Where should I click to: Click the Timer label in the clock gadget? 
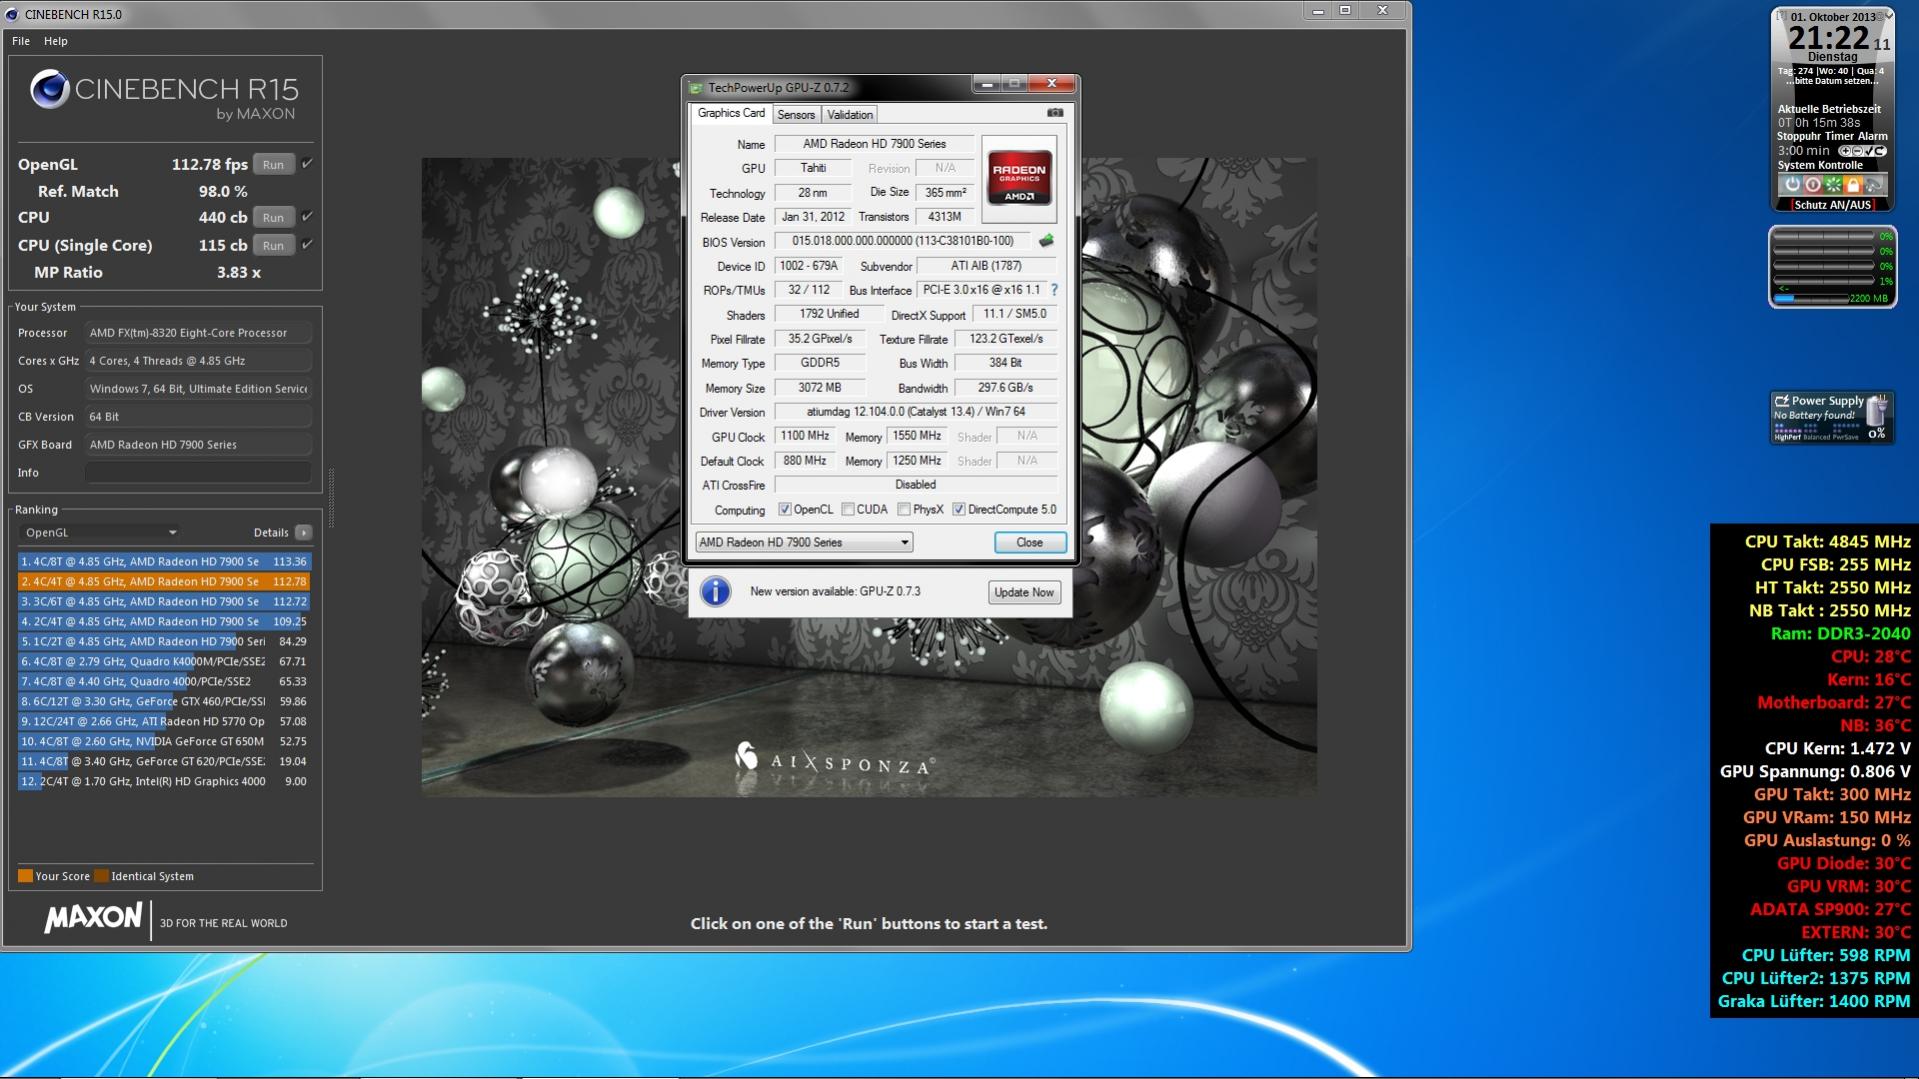tap(1839, 137)
